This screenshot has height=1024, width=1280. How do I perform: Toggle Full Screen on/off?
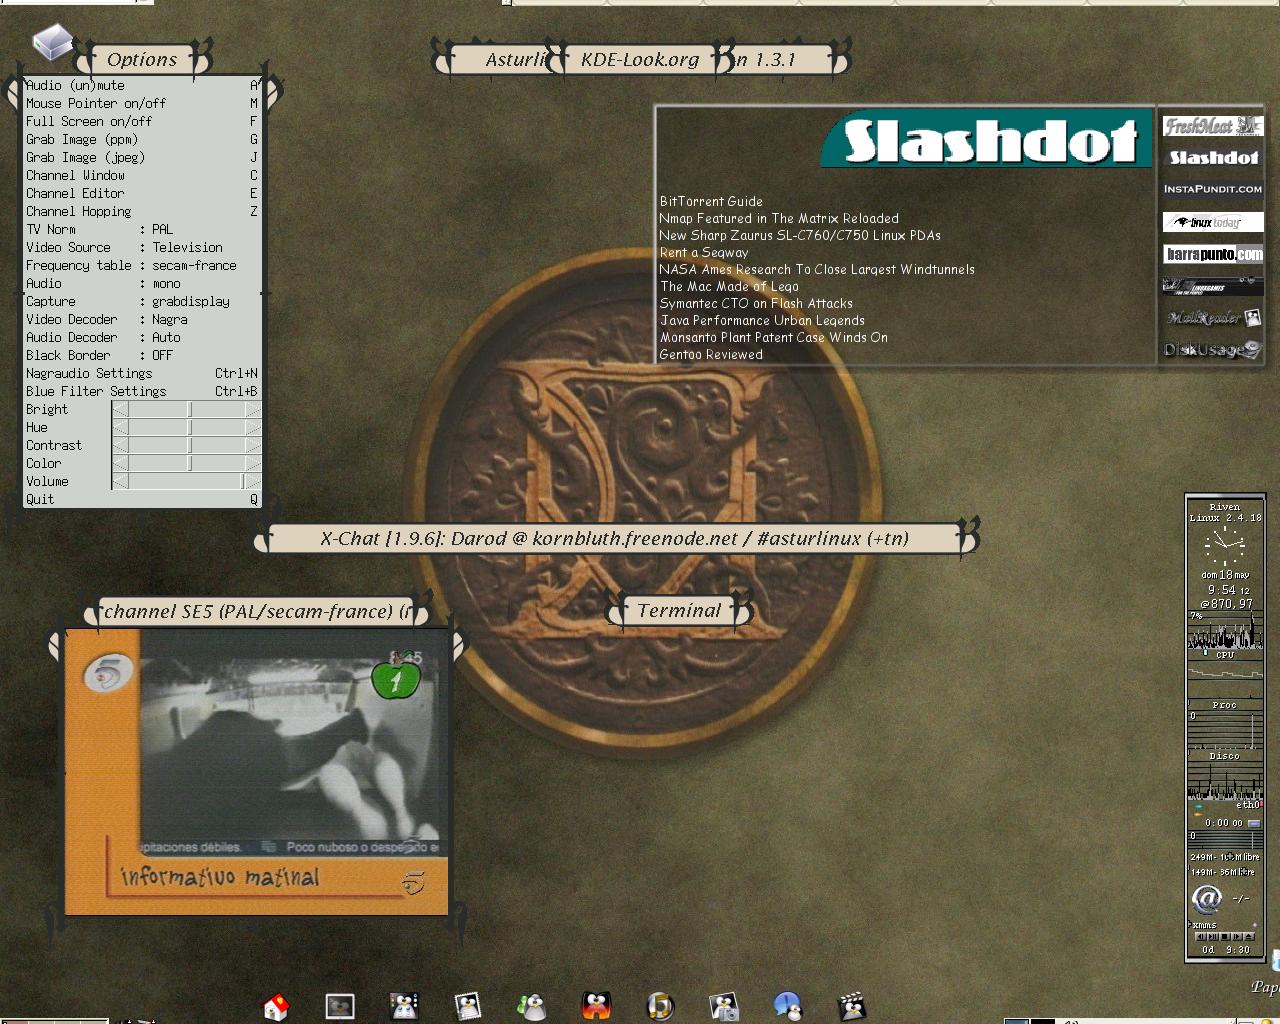pos(142,122)
